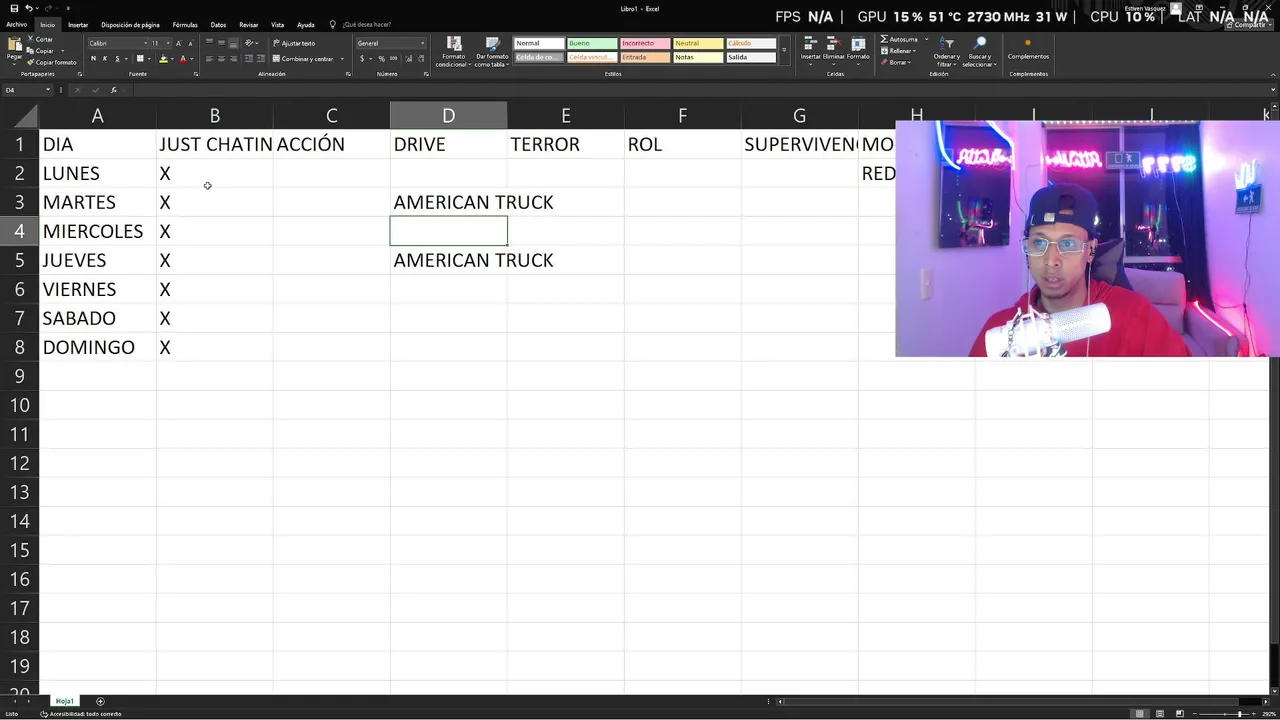
Task: Click the Cortar scissors button
Action: pos(40,39)
